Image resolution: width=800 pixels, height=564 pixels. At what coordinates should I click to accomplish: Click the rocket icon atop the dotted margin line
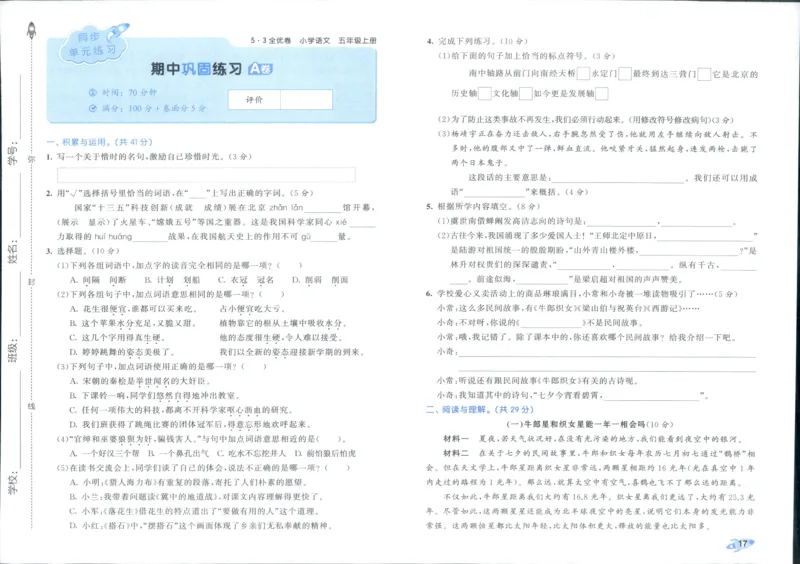pyautogui.click(x=32, y=30)
